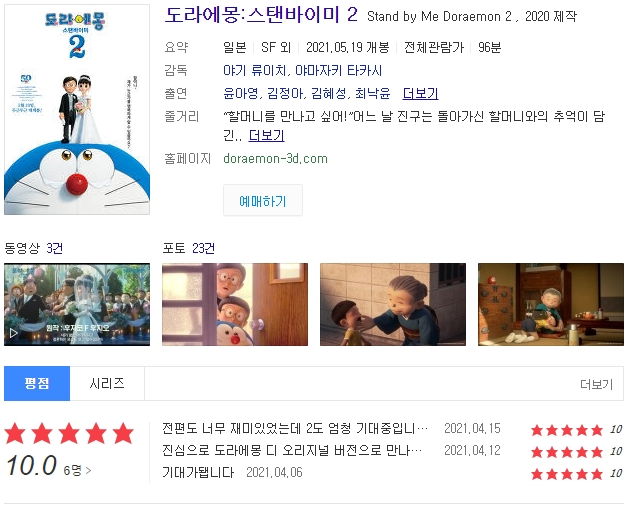Open director 야마자키 타카시's page

click(338, 71)
